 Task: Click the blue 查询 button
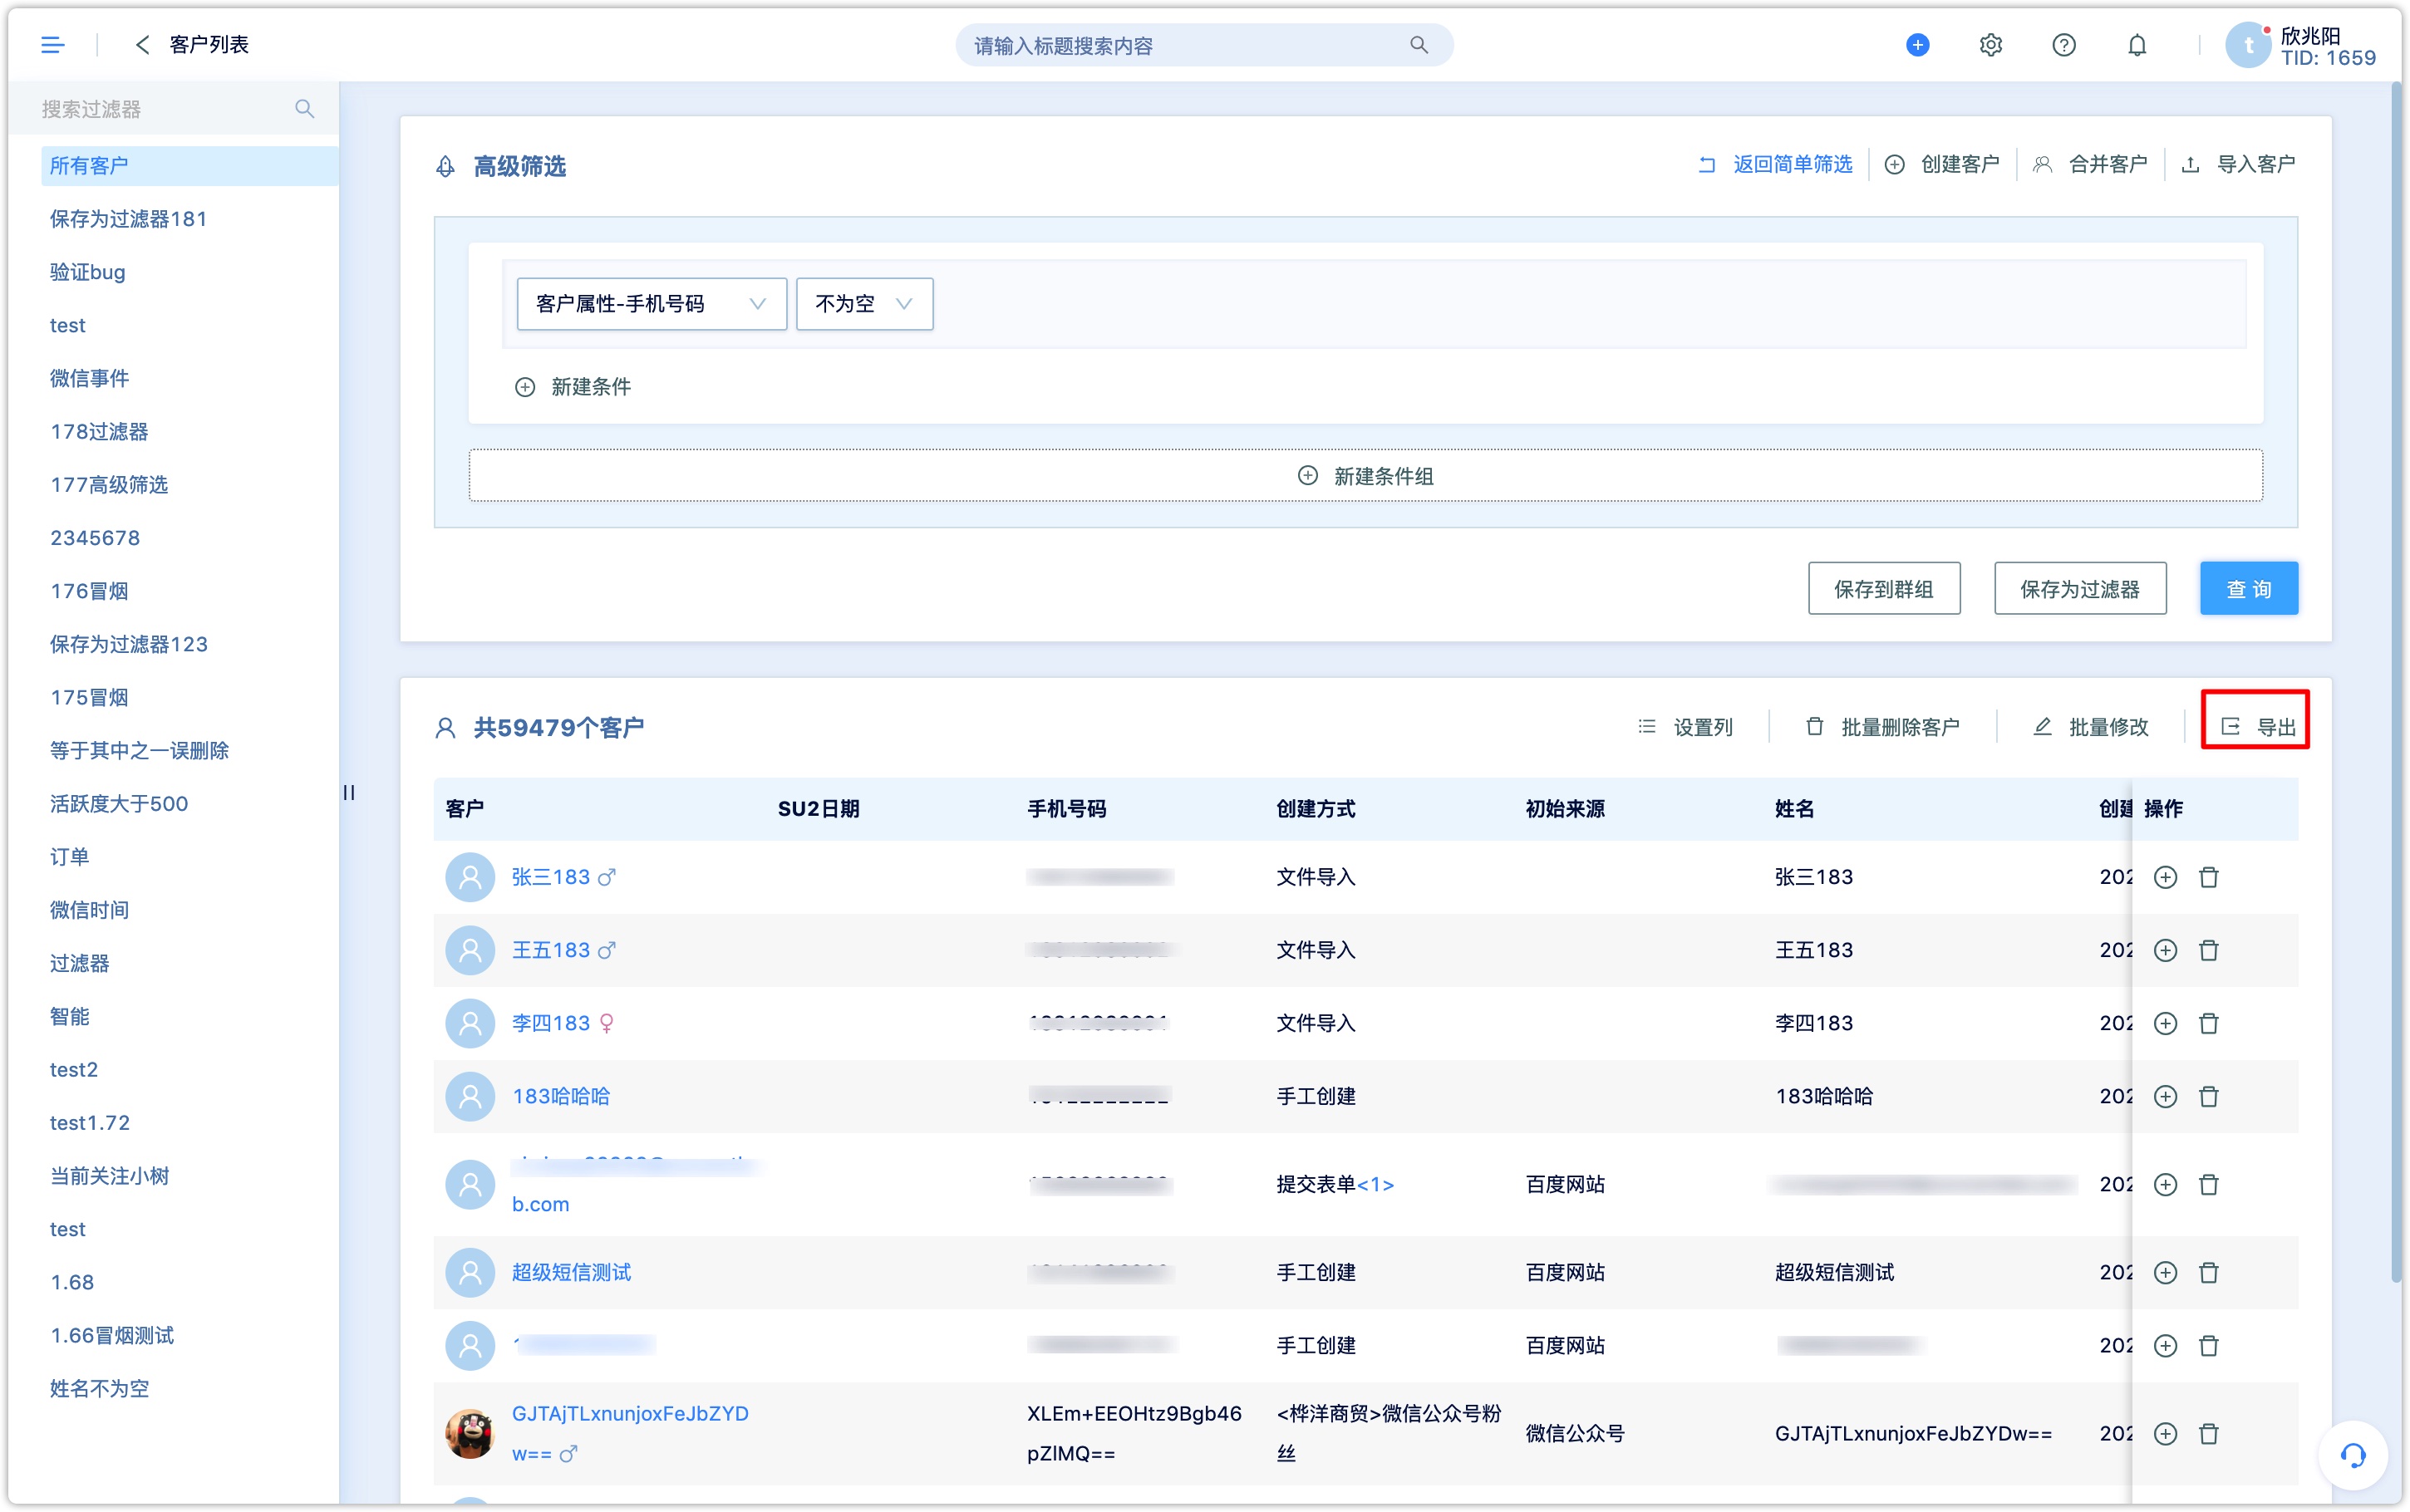[x=2248, y=588]
